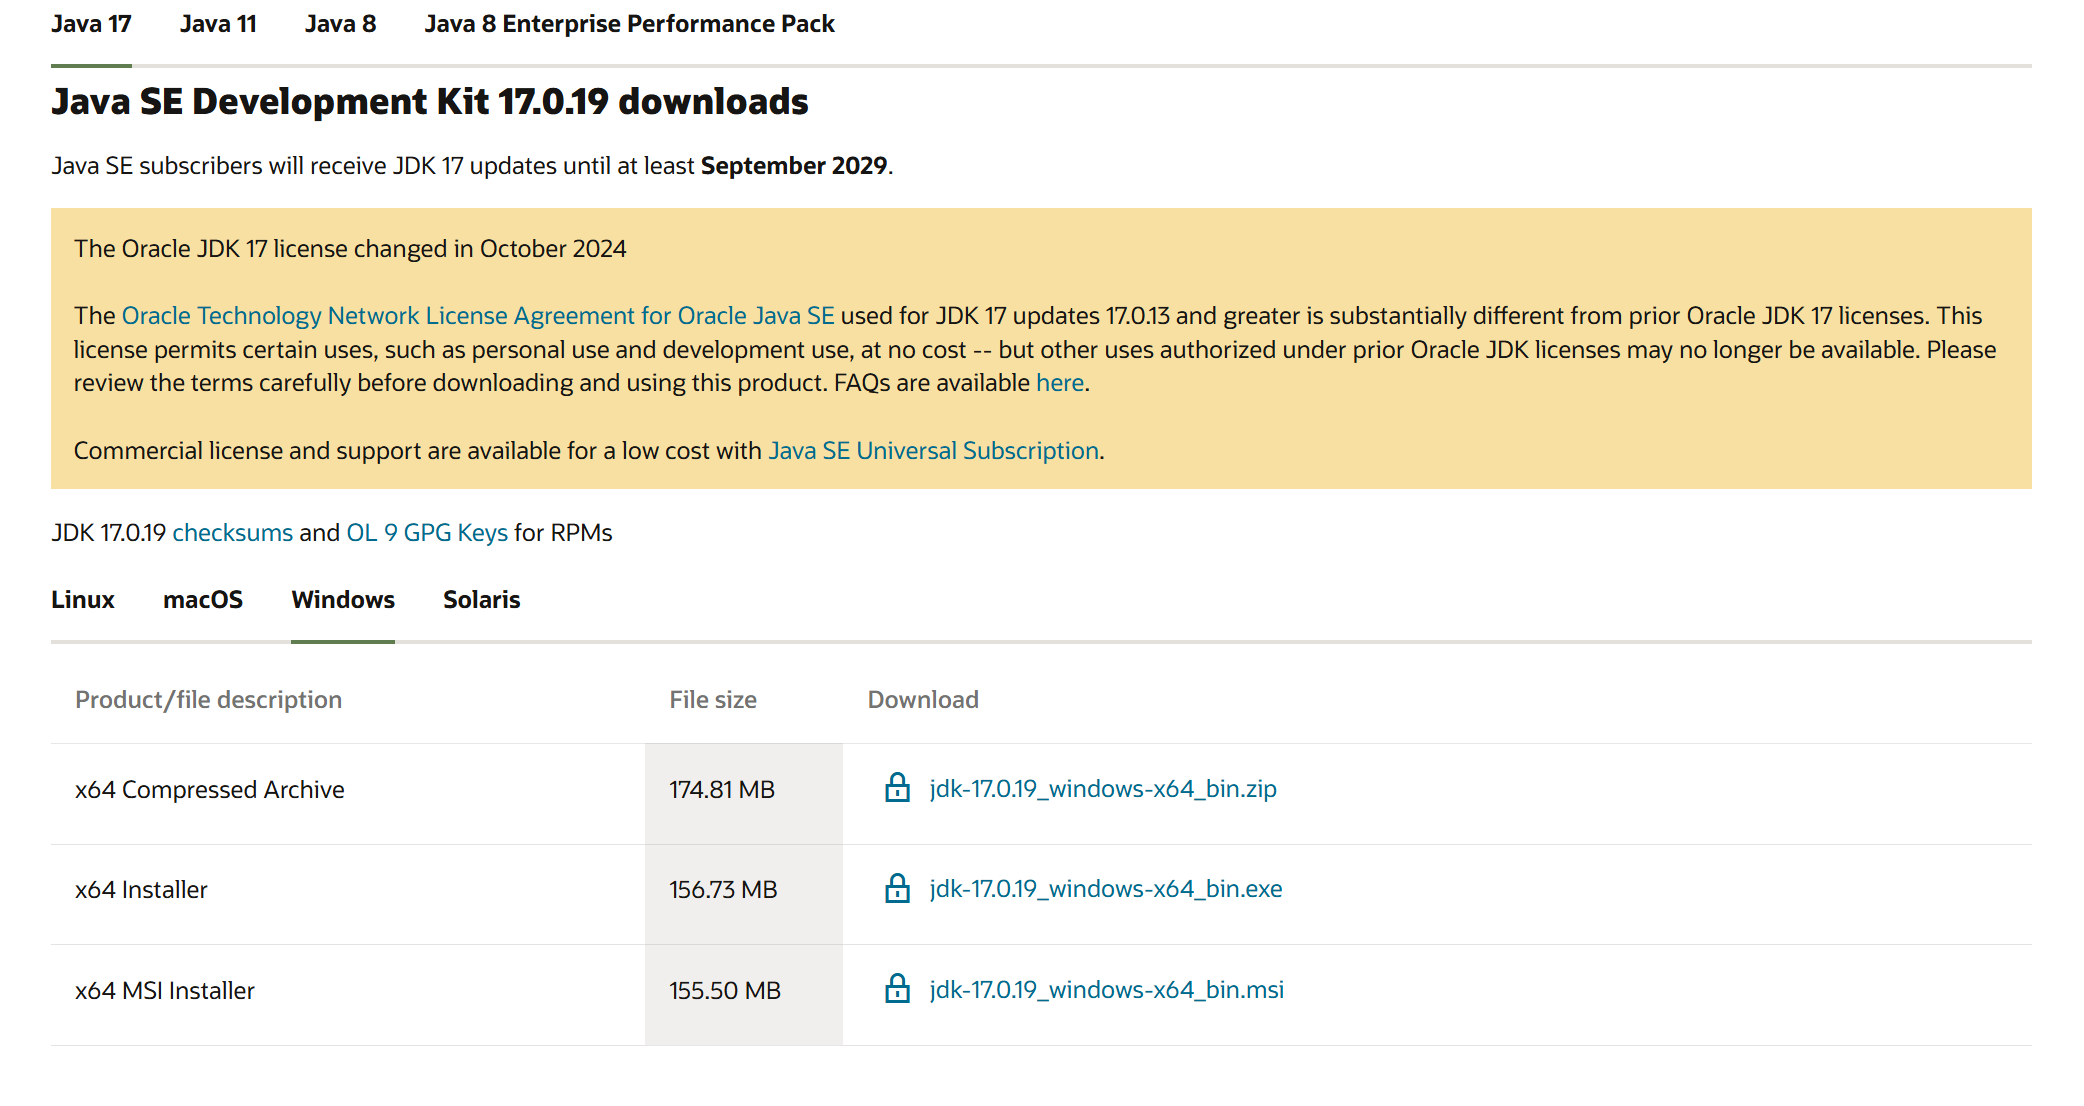Select the Windows downloads tab
The height and width of the screenshot is (1106, 2084).
coord(343,600)
